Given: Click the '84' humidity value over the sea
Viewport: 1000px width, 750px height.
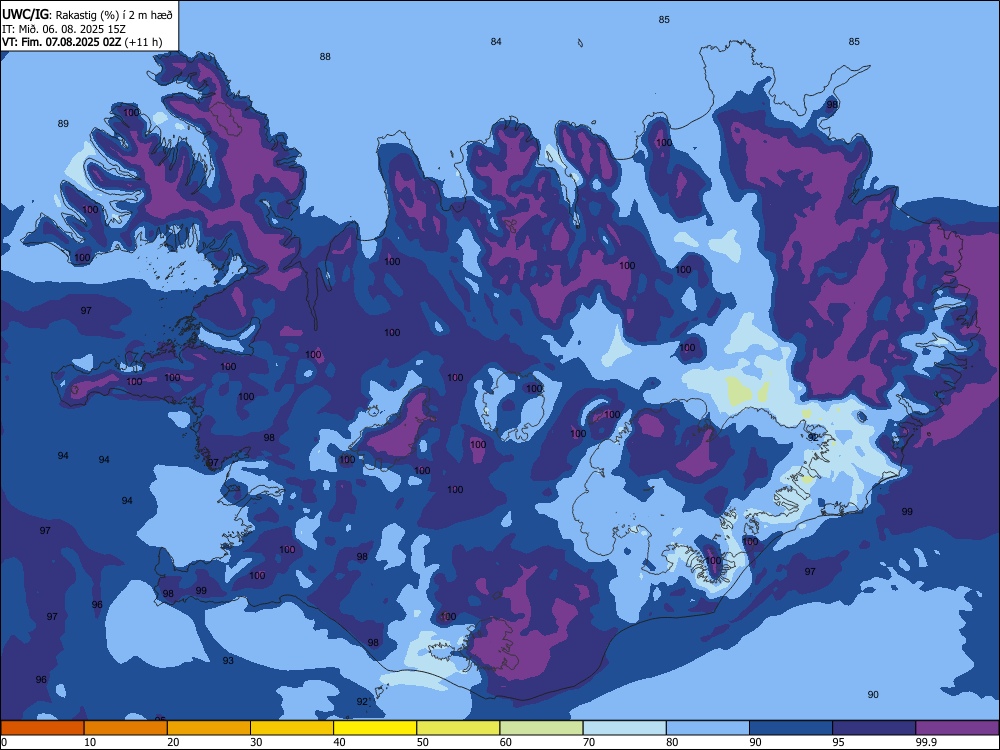Looking at the screenshot, I should (x=496, y=41).
